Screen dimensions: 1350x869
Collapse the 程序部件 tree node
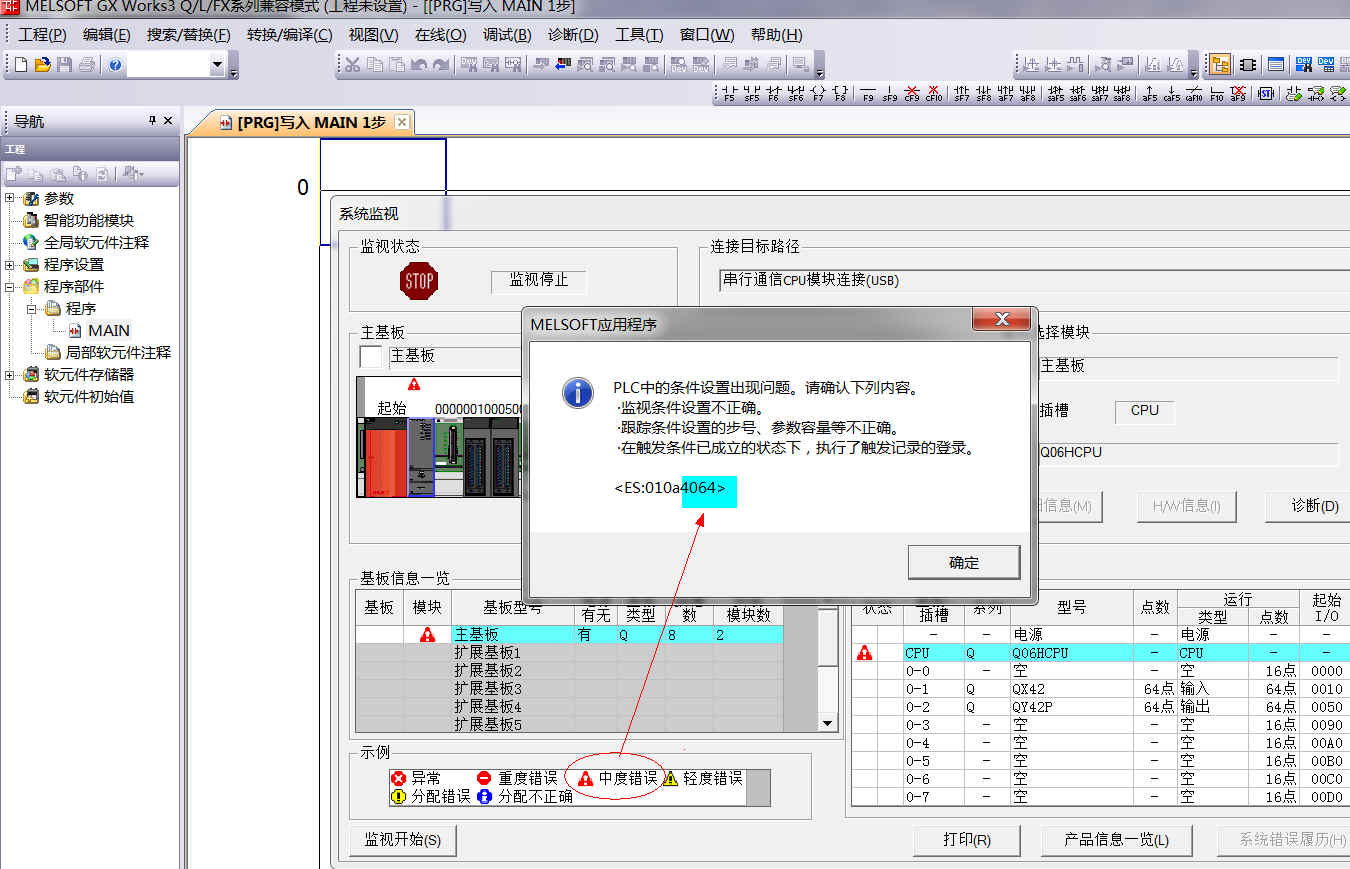click(x=10, y=287)
